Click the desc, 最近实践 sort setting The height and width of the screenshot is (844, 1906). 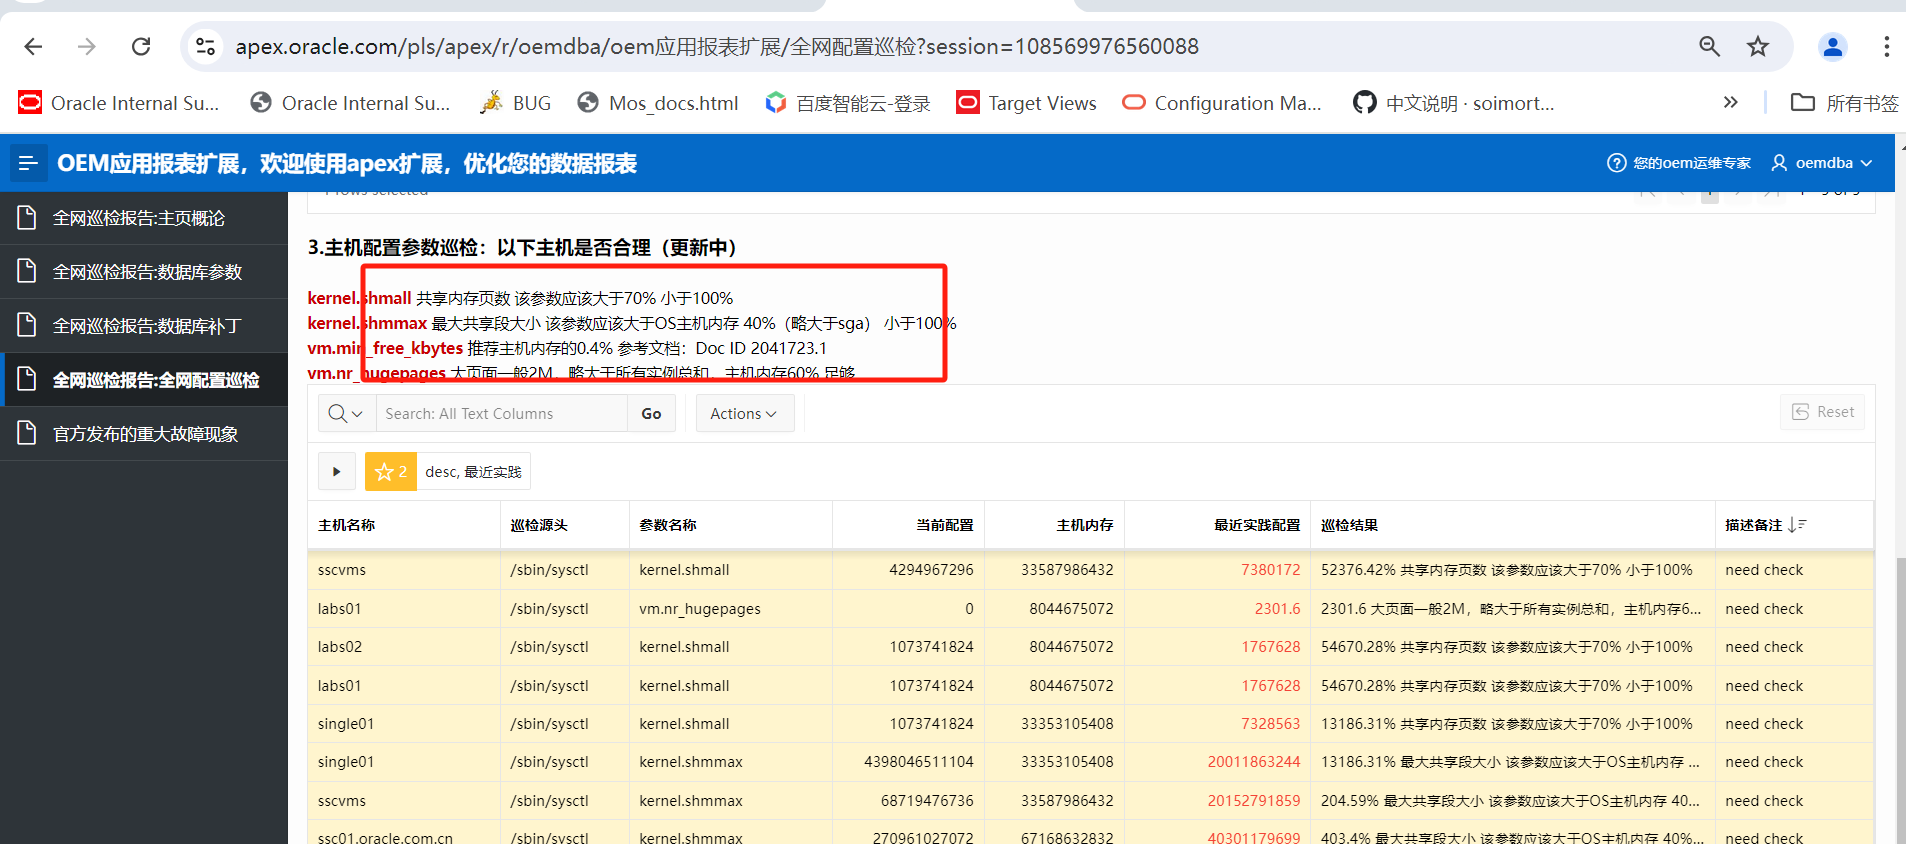pyautogui.click(x=473, y=472)
